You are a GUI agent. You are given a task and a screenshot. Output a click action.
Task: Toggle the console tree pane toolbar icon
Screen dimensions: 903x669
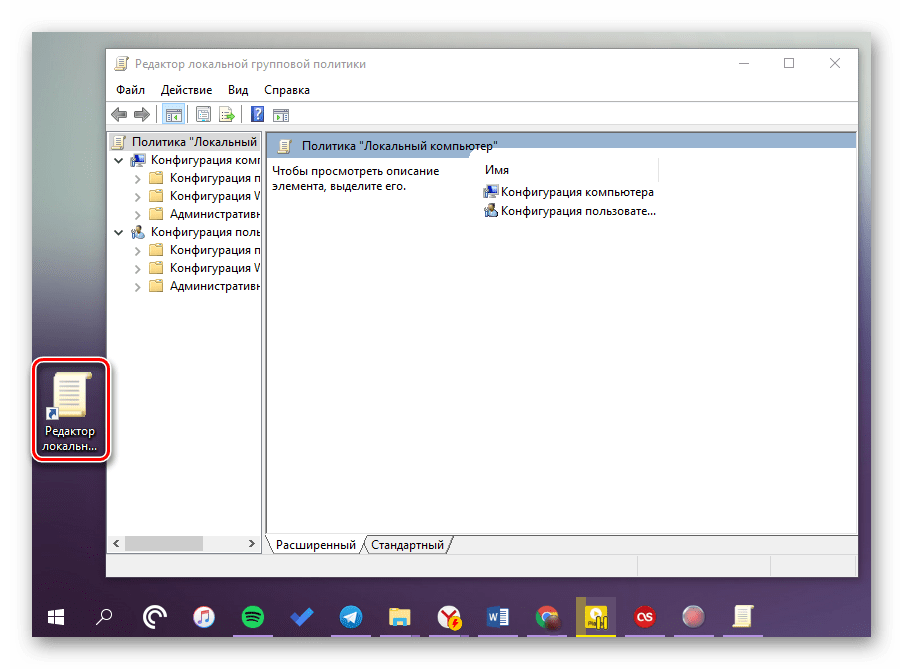pos(173,114)
